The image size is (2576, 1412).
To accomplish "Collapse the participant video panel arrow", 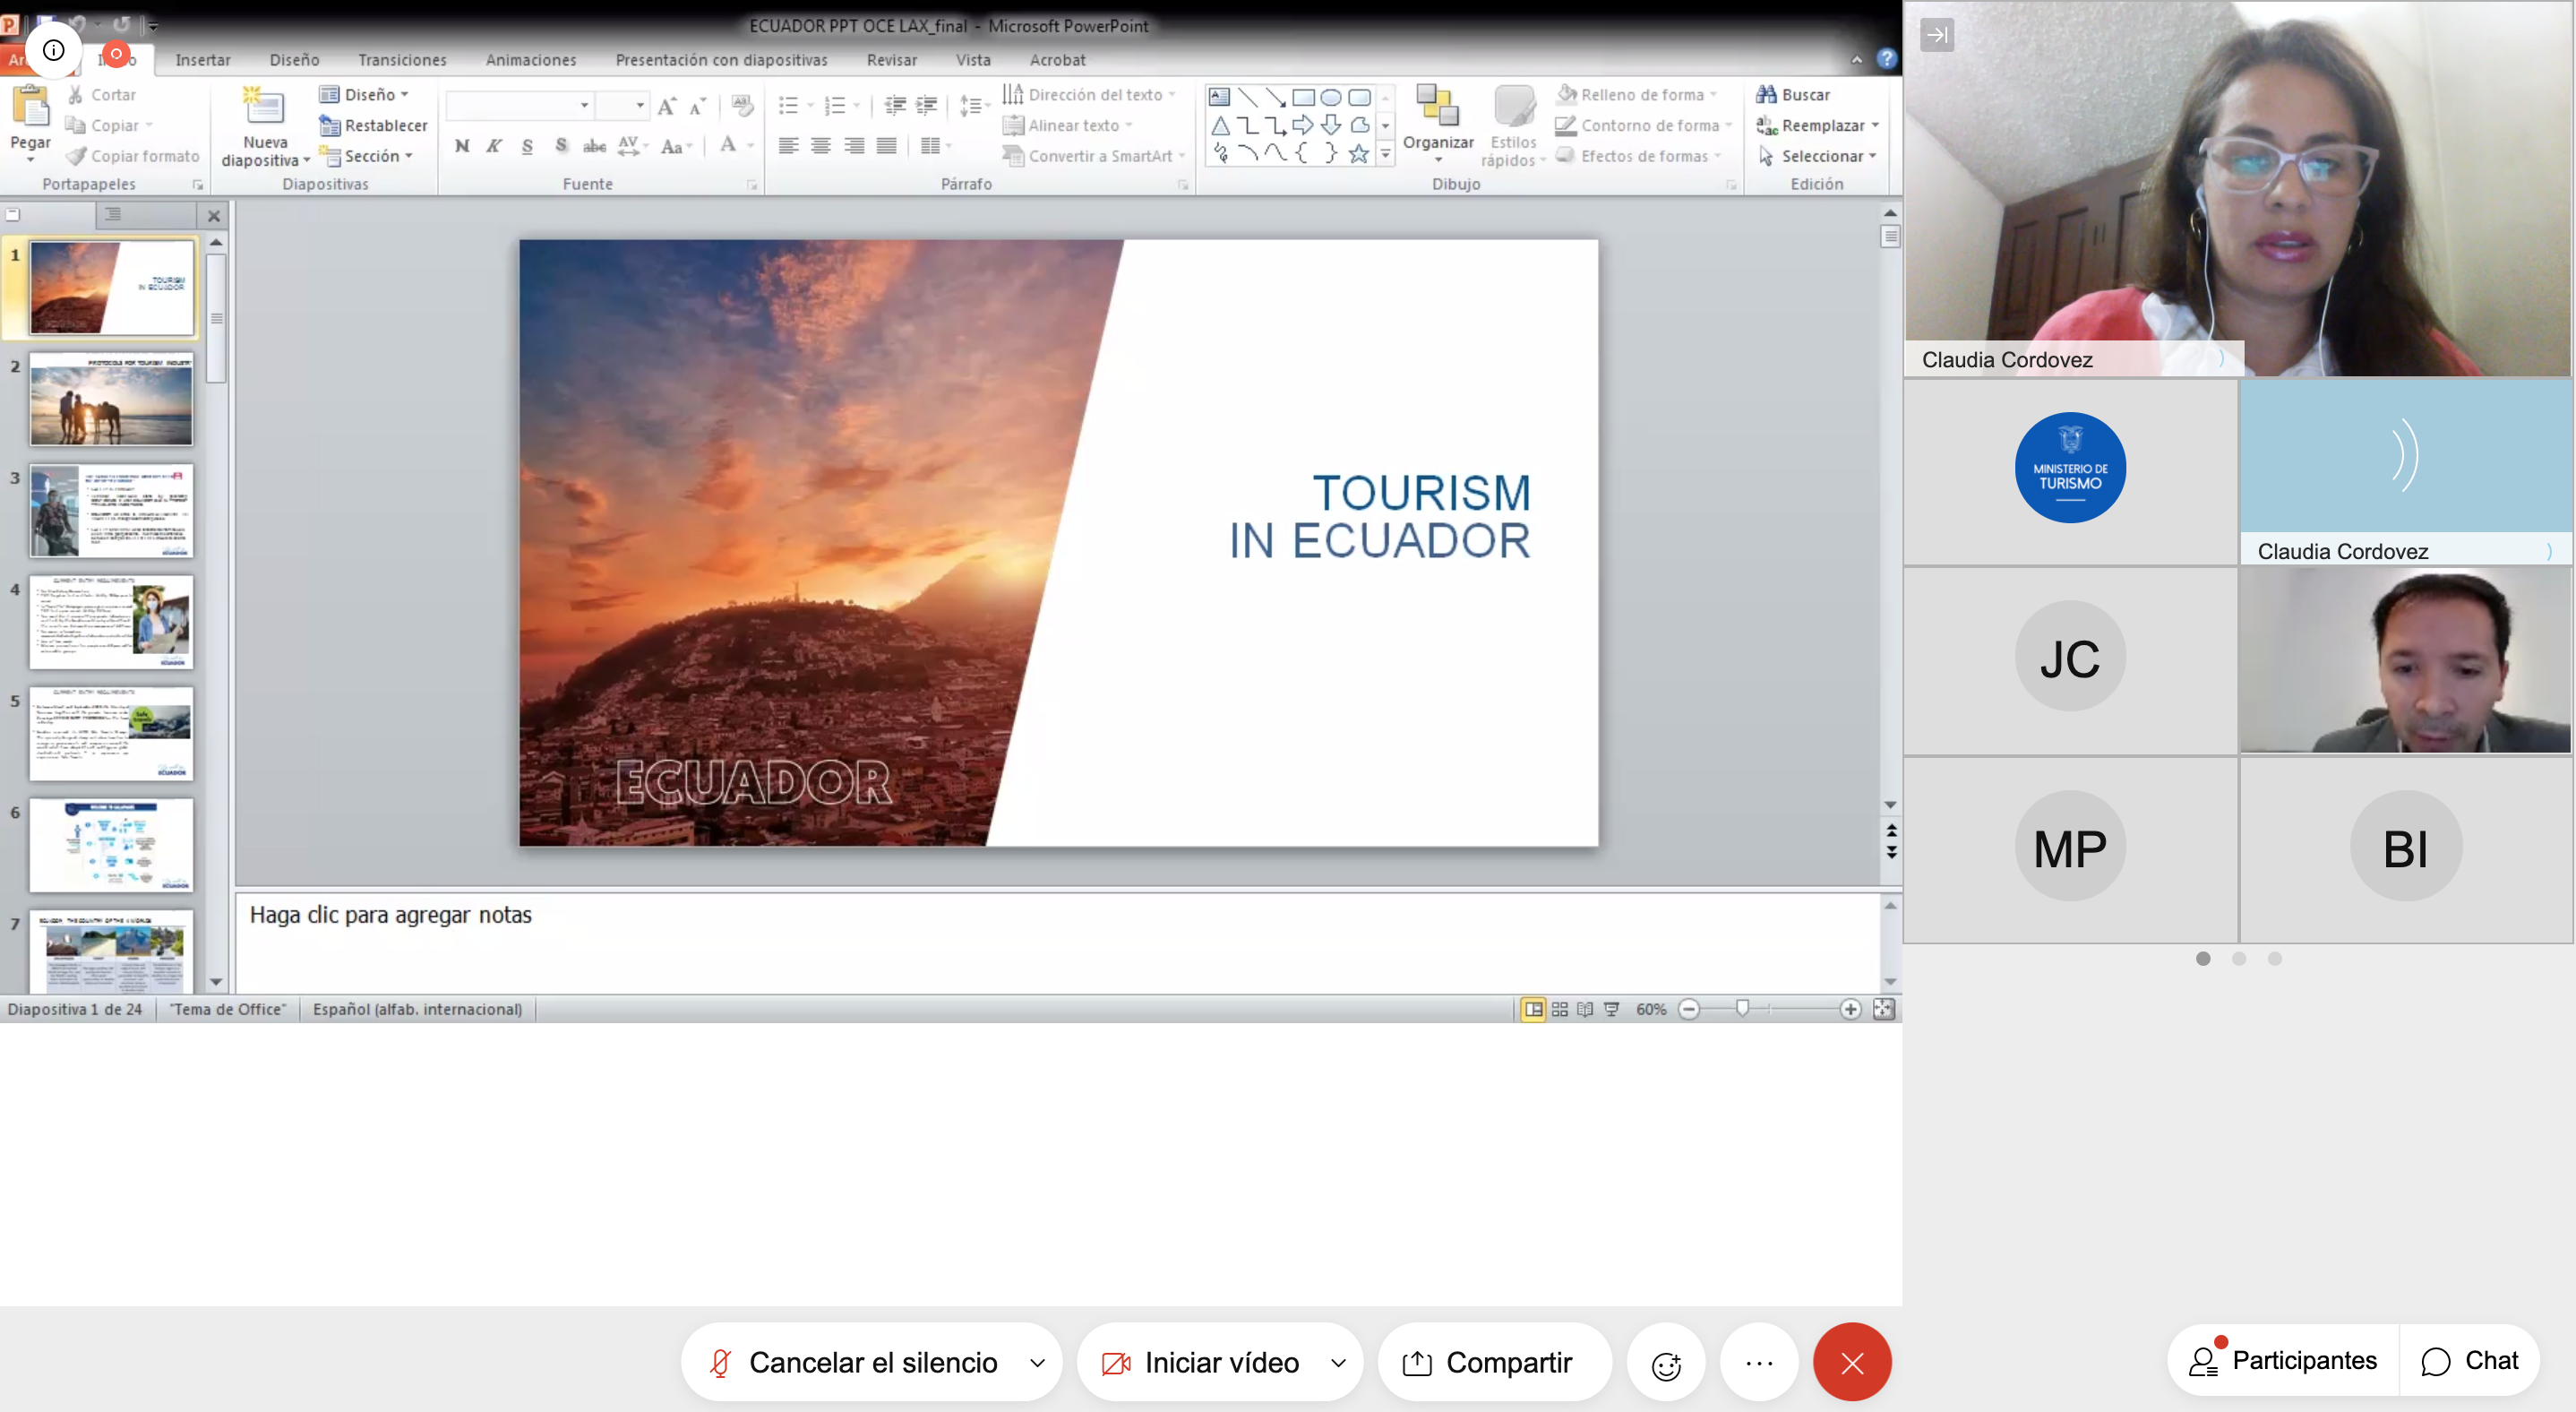I will coord(1937,35).
